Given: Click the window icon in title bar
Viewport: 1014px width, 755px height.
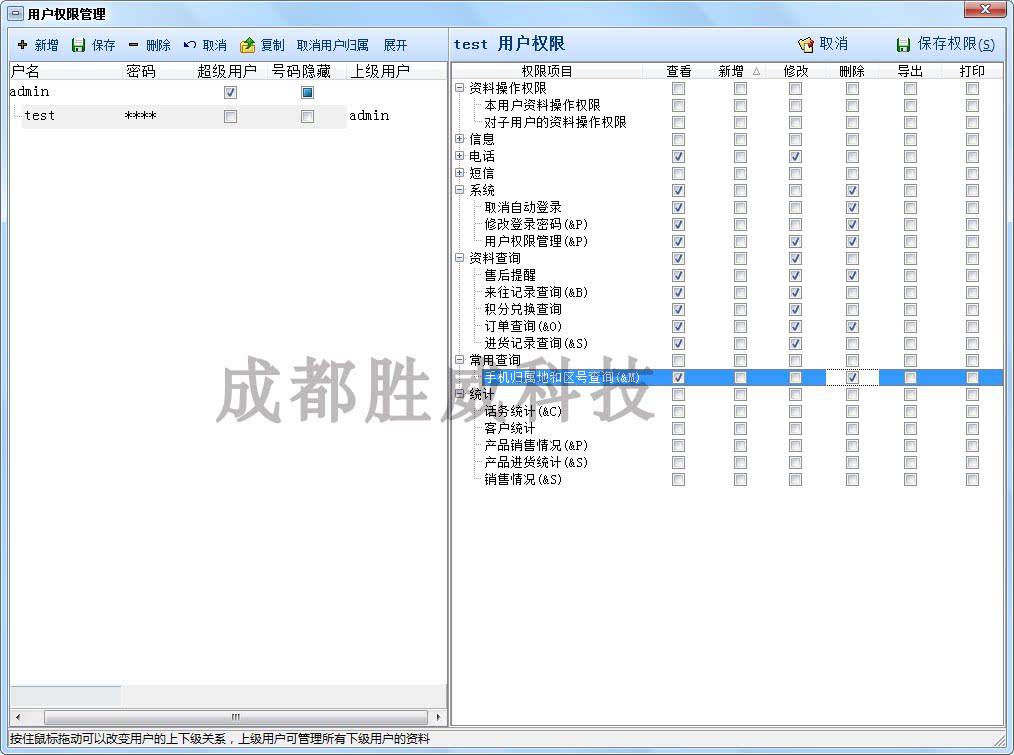Looking at the screenshot, I should point(15,14).
